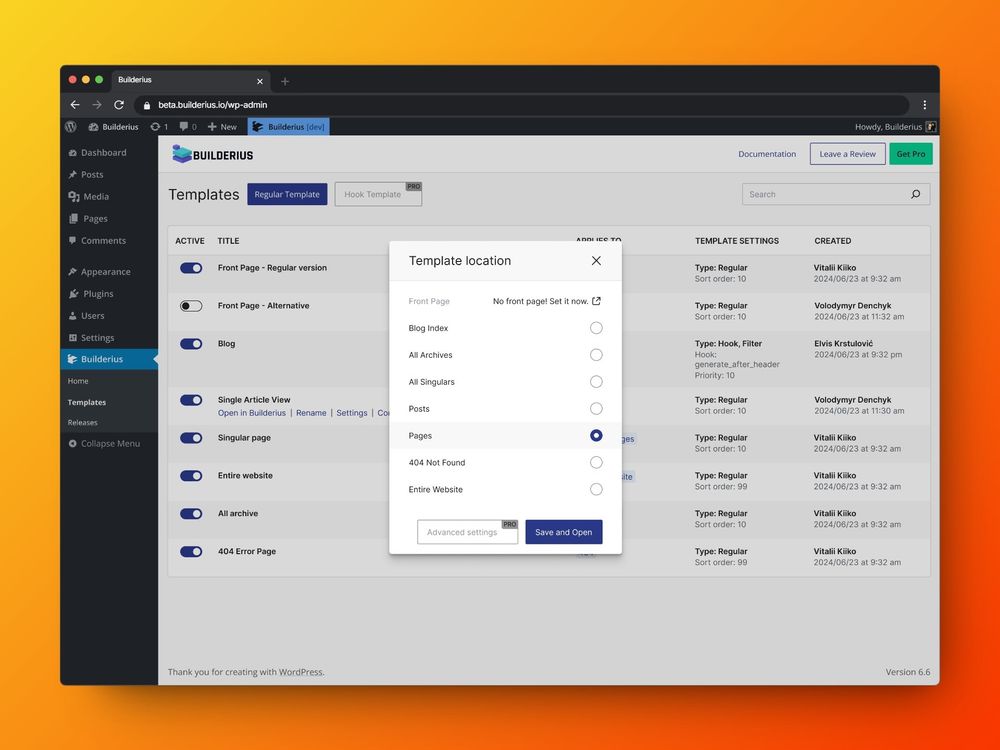Open the browser three-dot menu

924,105
